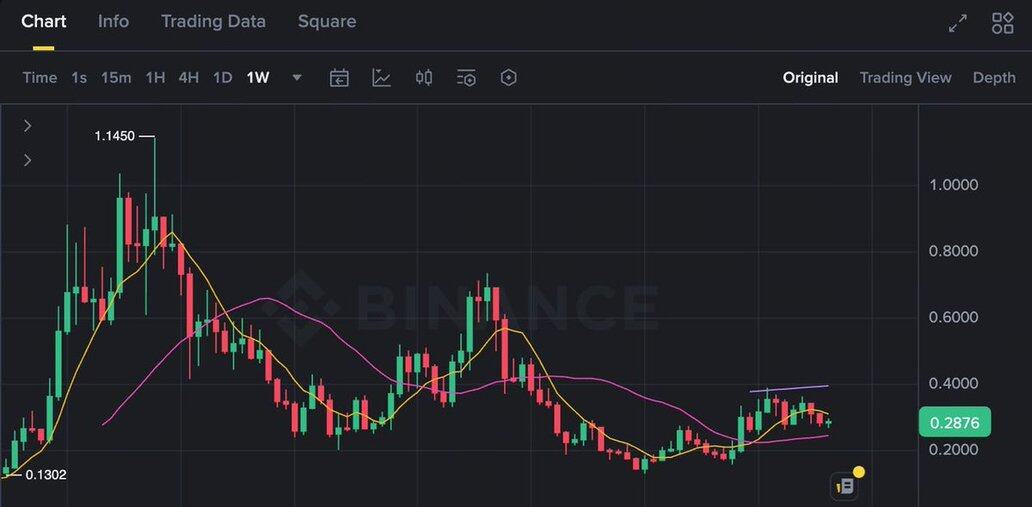Open the chart display settings icon
This screenshot has height=507, width=1032.
pos(466,78)
